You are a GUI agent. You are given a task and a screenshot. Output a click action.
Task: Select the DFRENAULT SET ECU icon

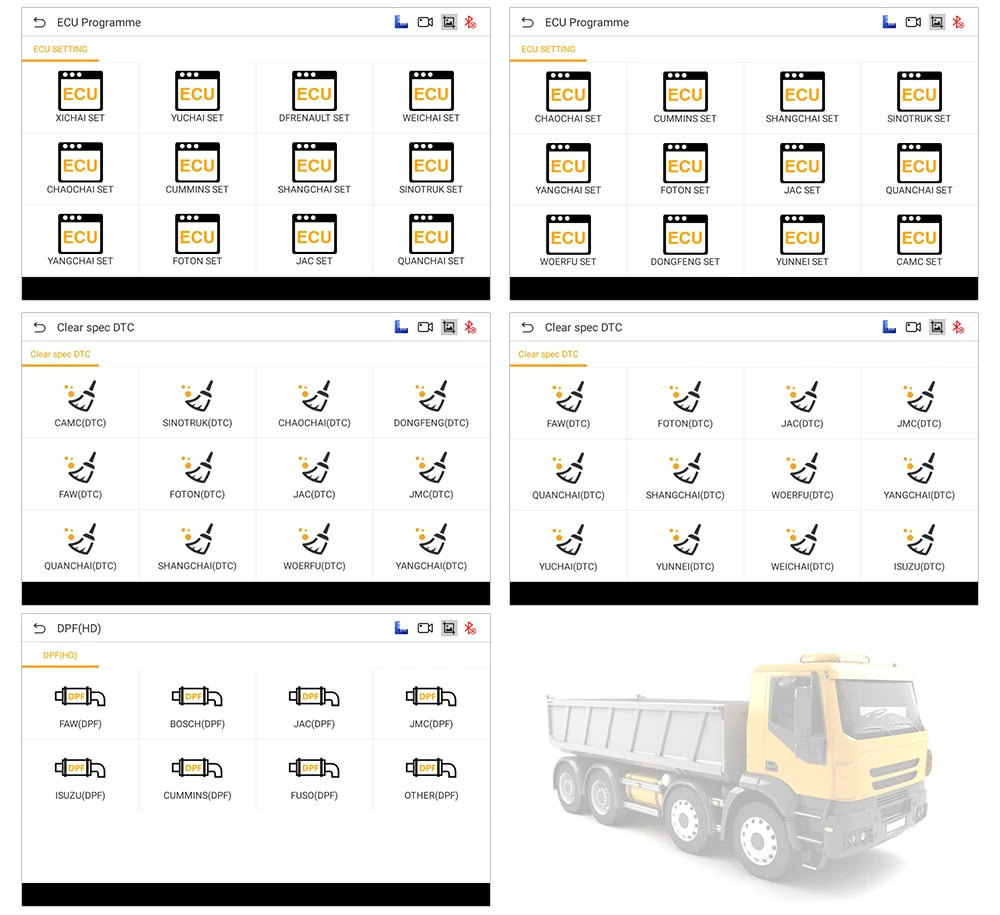click(314, 97)
